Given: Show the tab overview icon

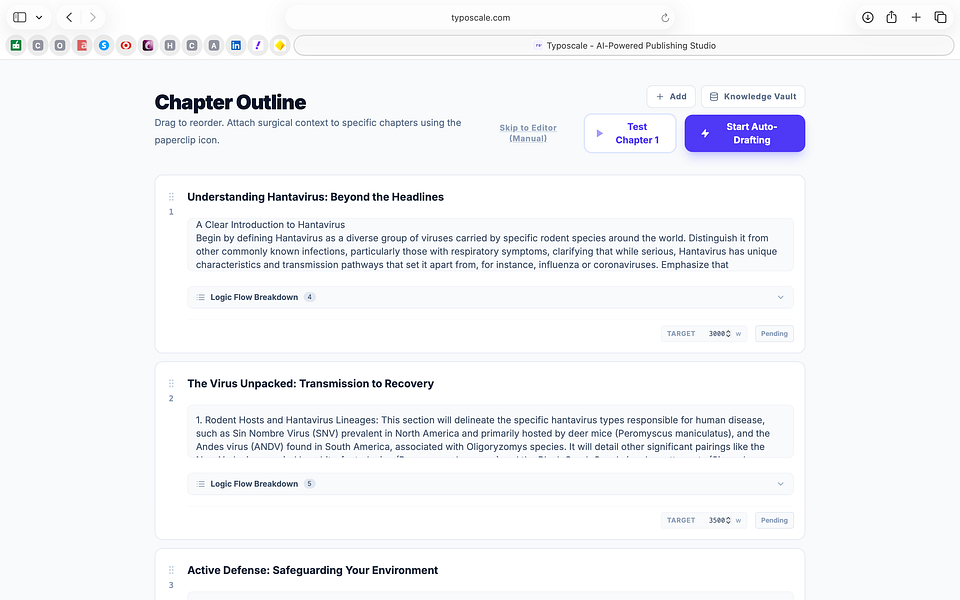Looking at the screenshot, I should [940, 17].
